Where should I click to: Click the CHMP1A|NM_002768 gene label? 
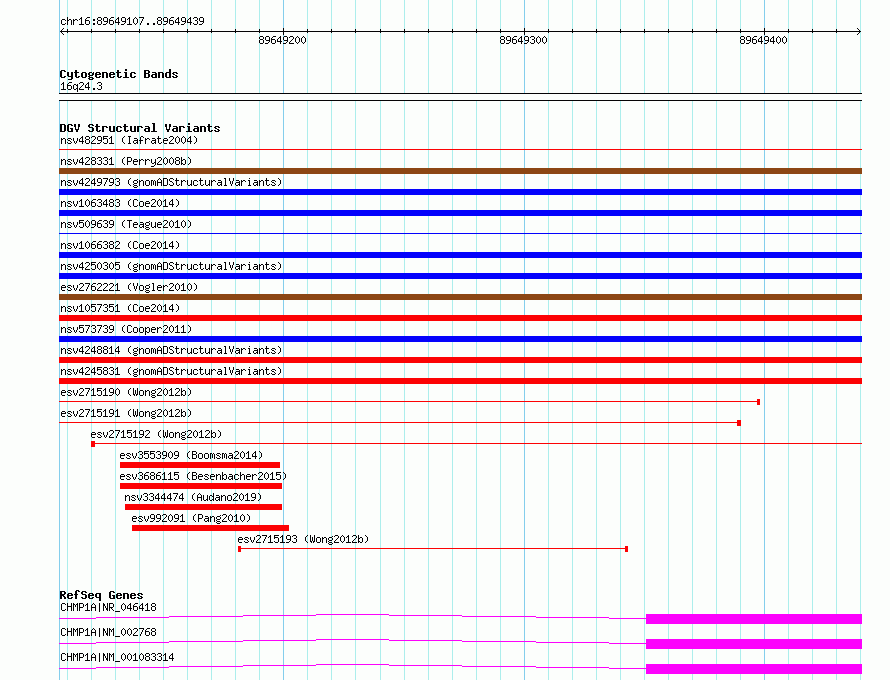pos(108,632)
